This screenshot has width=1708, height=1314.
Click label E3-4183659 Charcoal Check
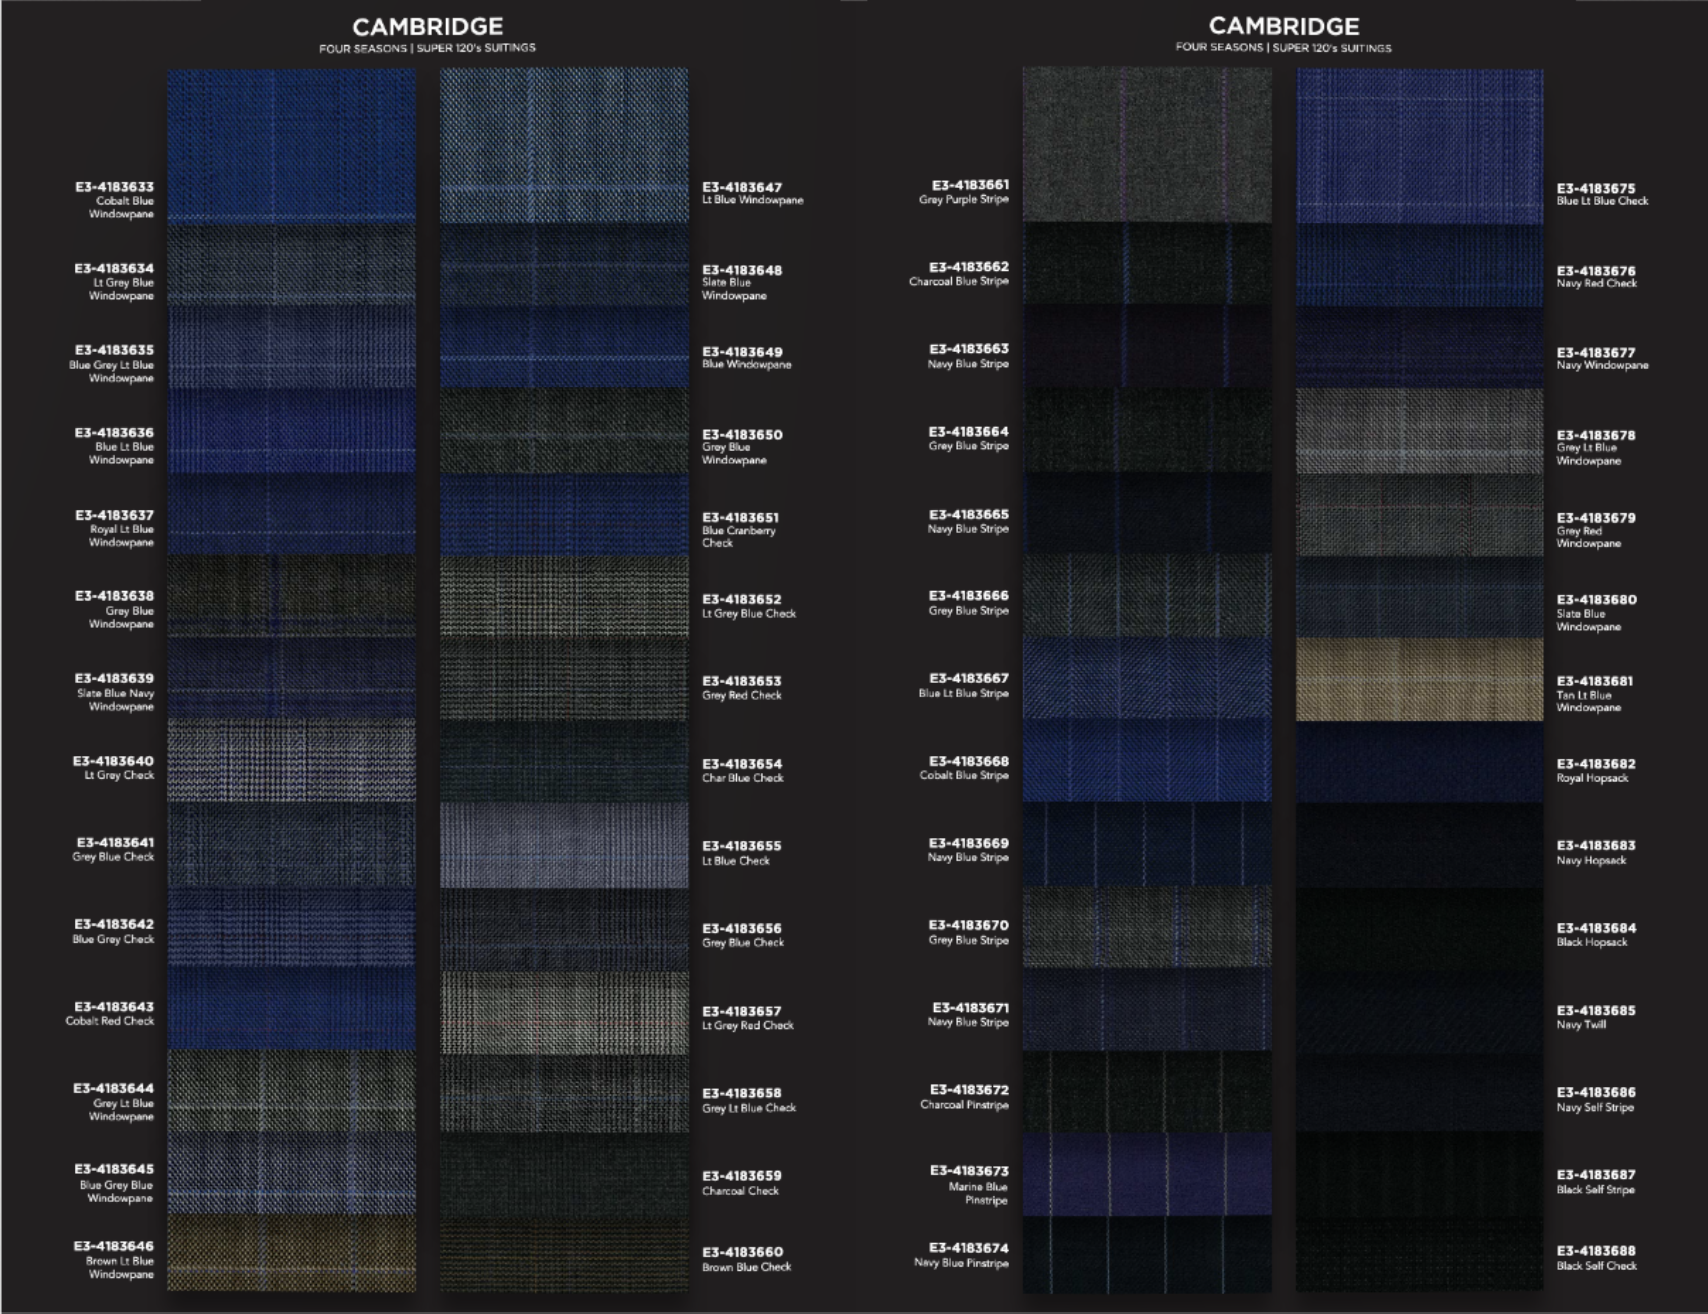point(742,1183)
